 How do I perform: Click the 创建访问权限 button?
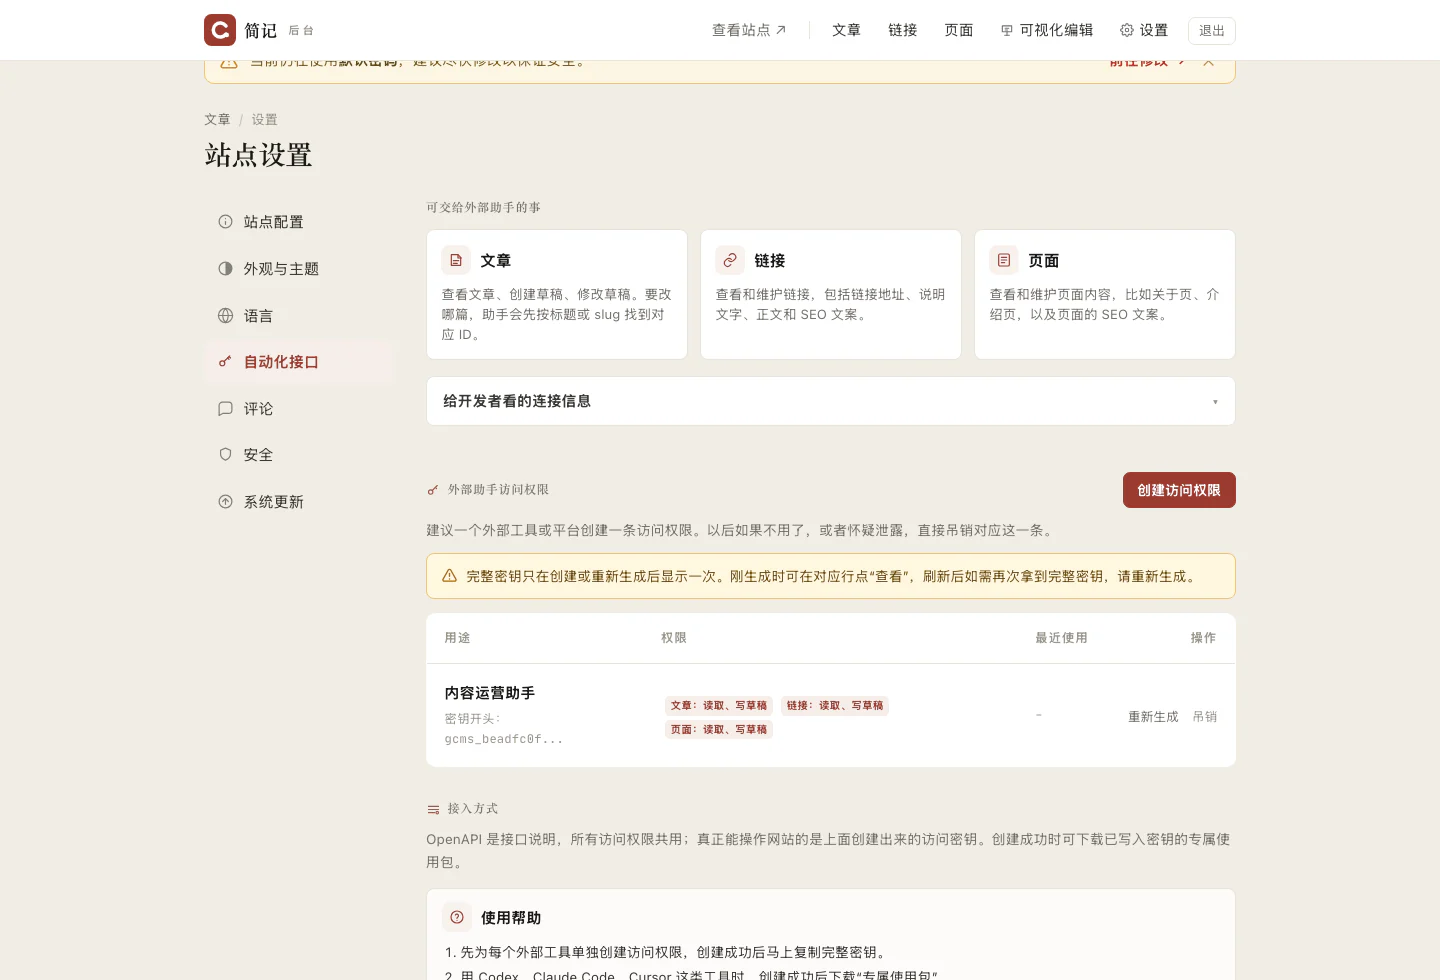1179,490
